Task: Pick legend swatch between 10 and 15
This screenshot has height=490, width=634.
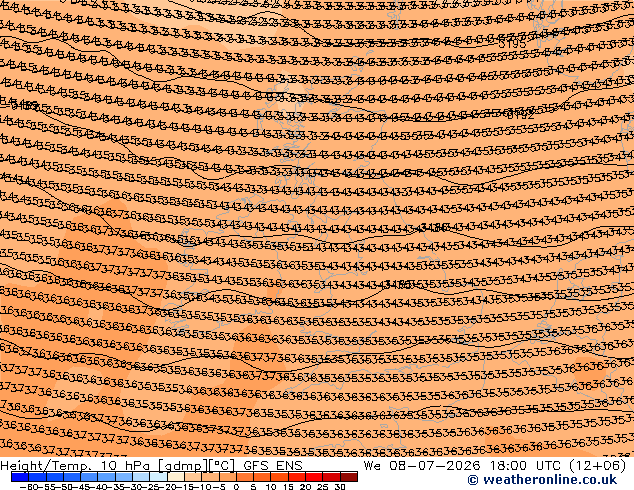Action: [279, 477]
